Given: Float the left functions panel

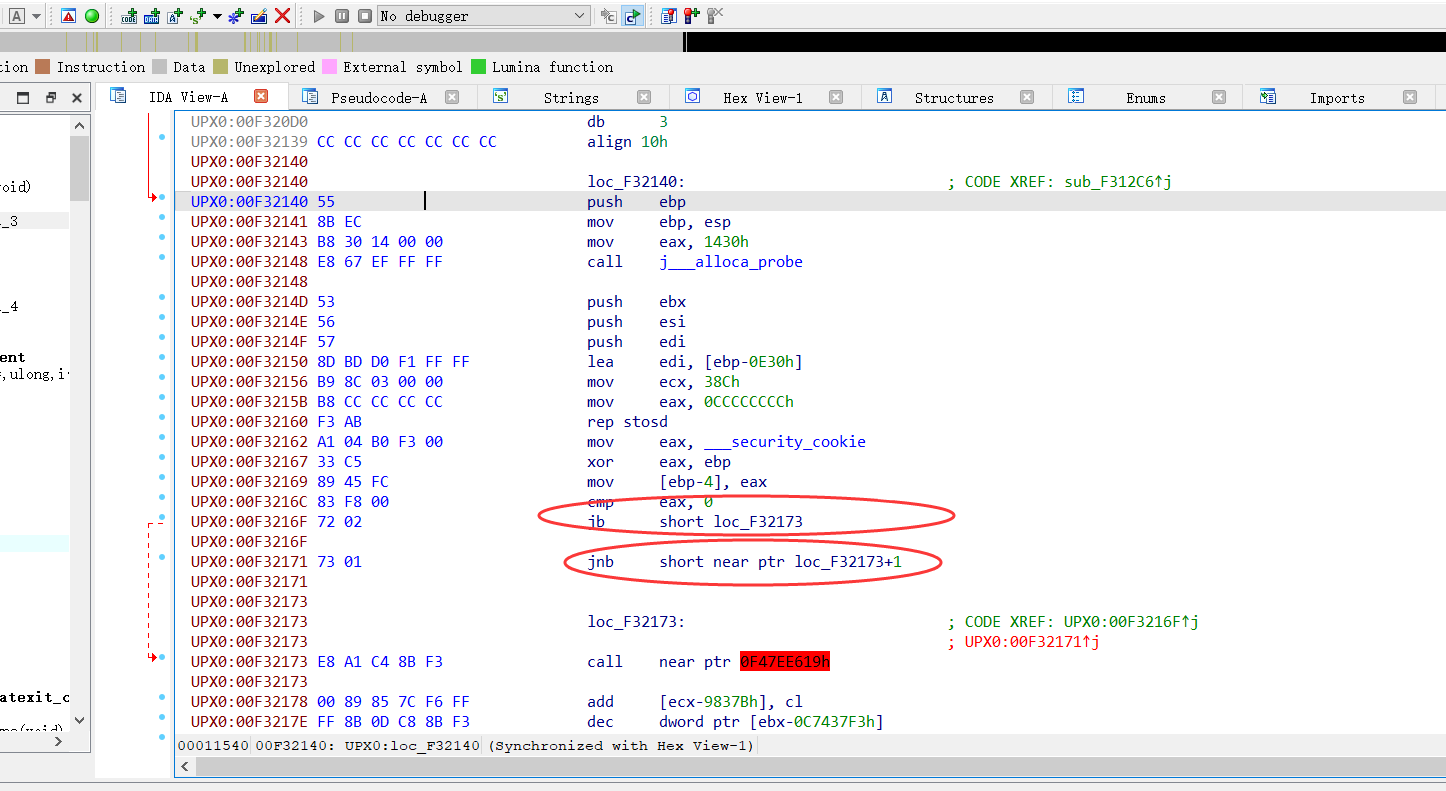Looking at the screenshot, I should pyautogui.click(x=52, y=98).
